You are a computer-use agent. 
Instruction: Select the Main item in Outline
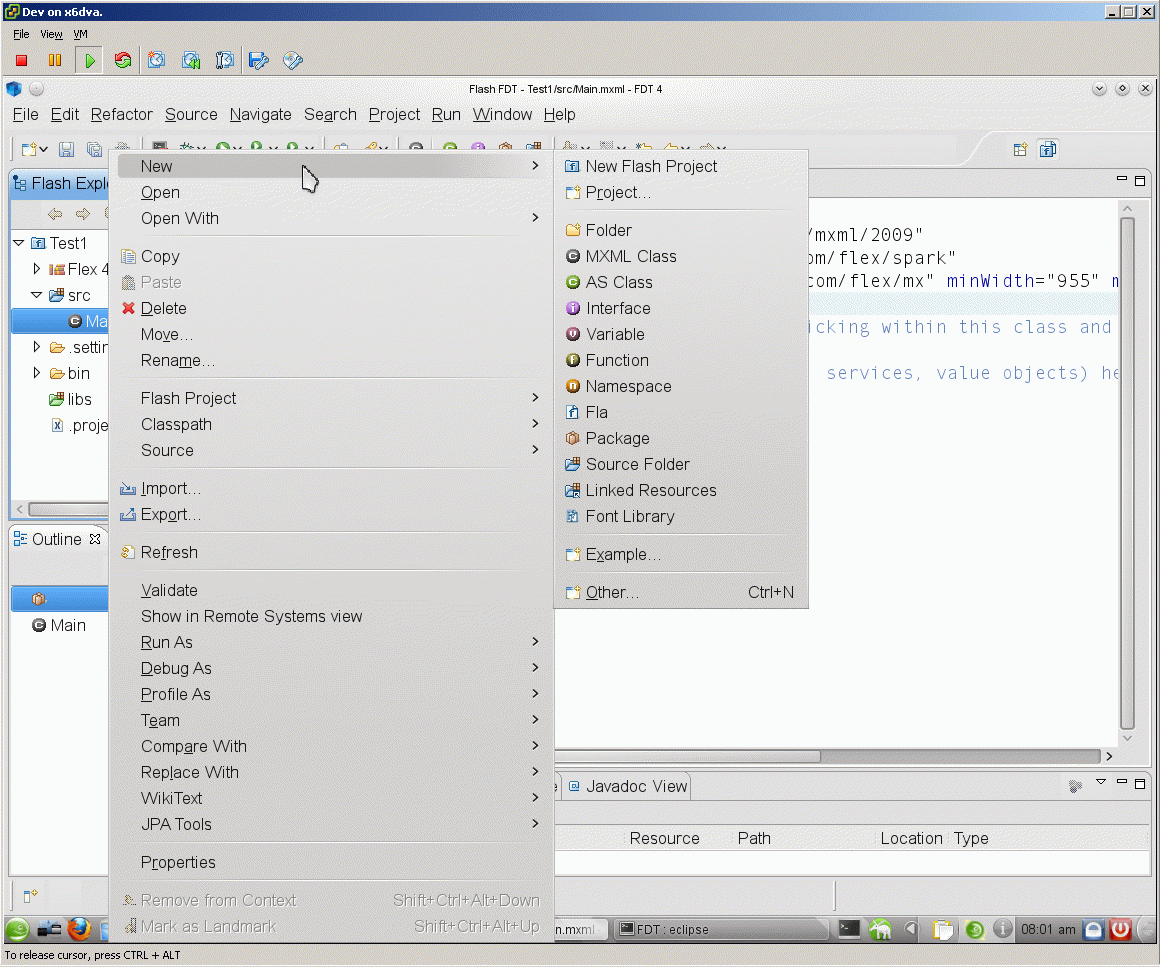(59, 625)
